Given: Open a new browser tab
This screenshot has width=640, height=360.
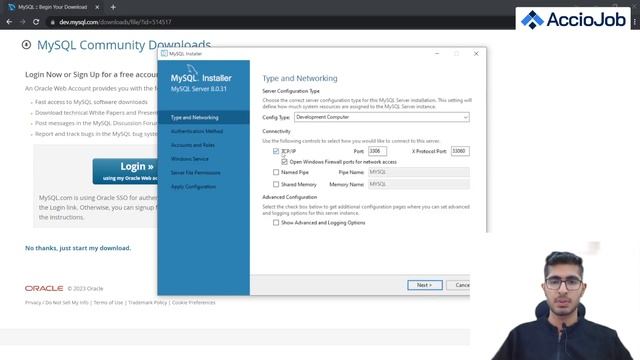Looking at the screenshot, I should point(113,7).
